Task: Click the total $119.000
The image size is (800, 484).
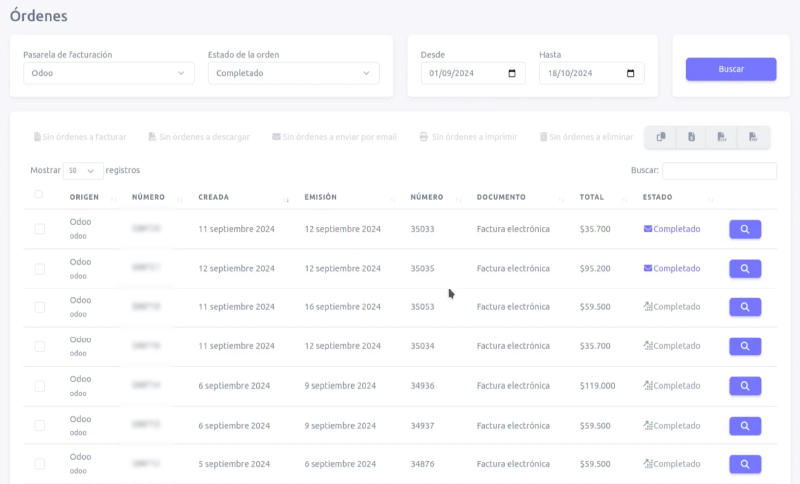Action: (x=597, y=386)
